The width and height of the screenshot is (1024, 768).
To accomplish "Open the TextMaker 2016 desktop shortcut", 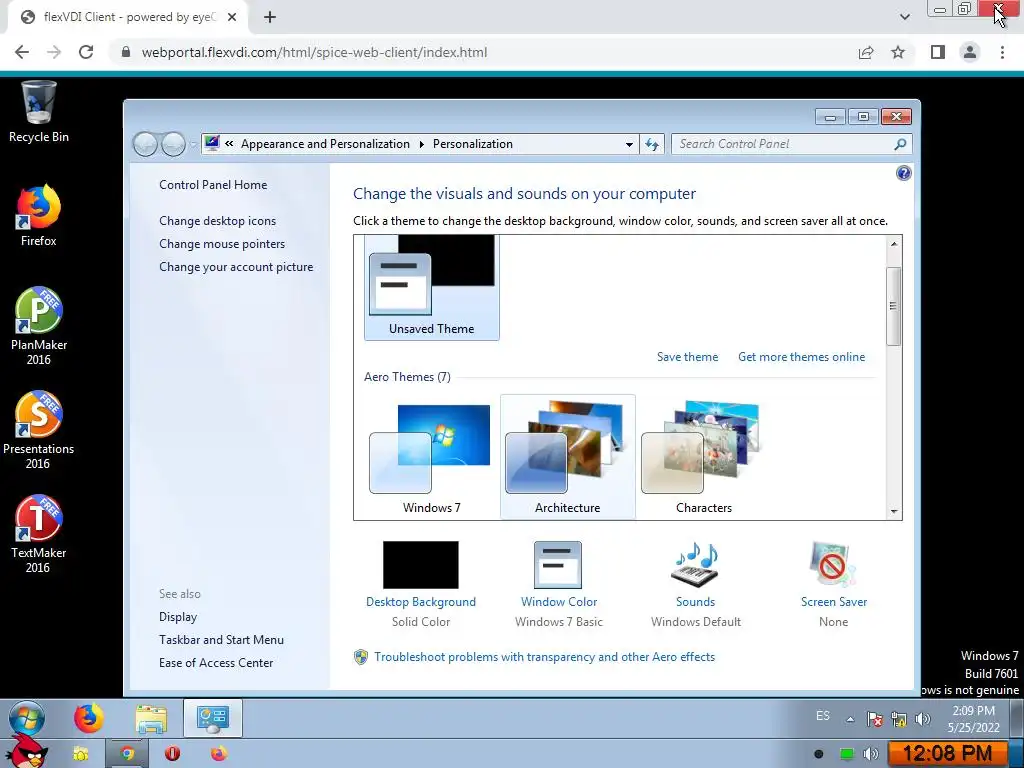I will (39, 534).
